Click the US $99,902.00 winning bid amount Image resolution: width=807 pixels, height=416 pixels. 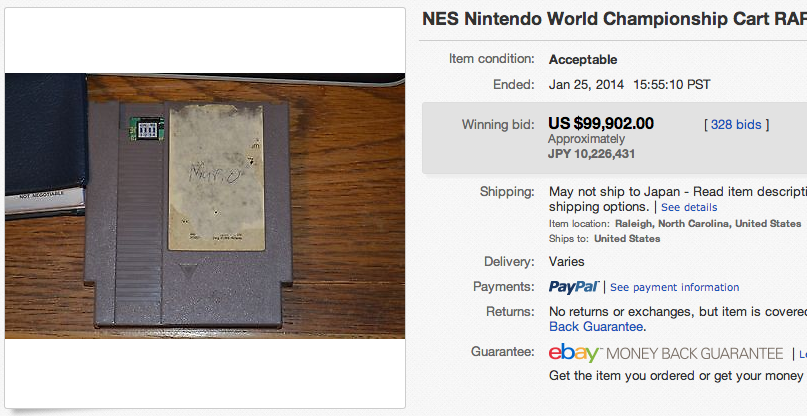pyautogui.click(x=601, y=124)
